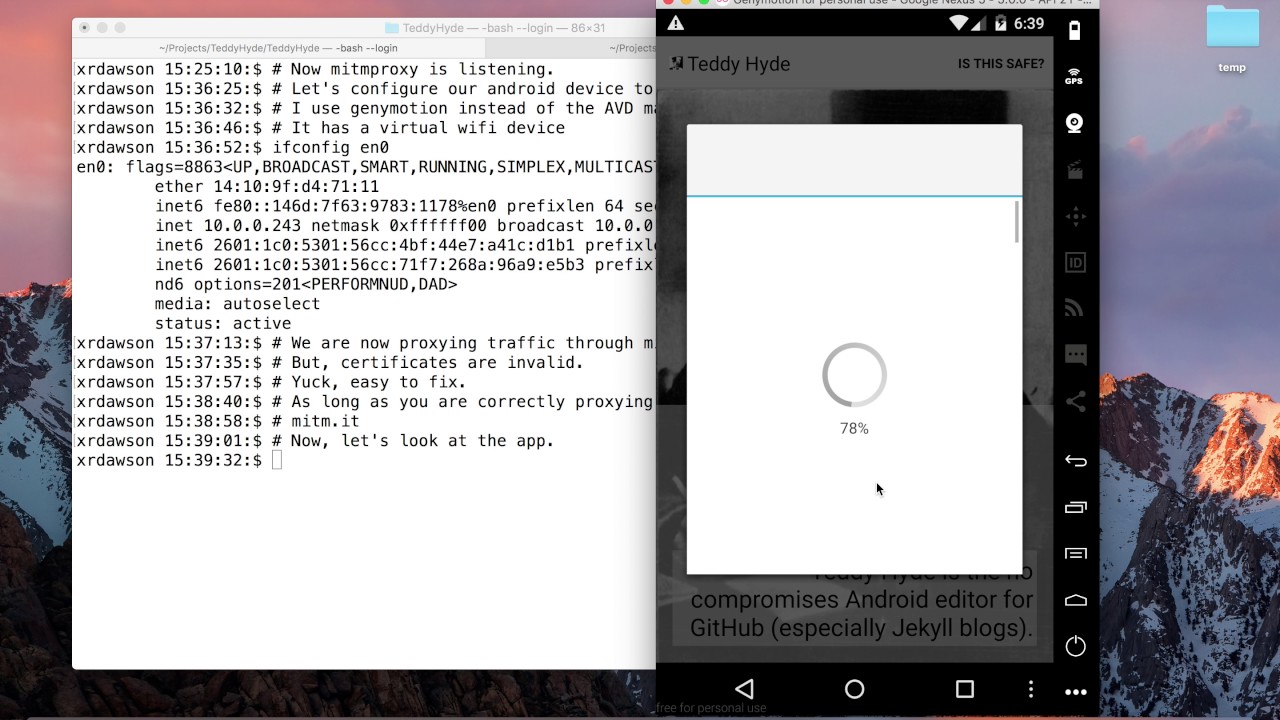Screen dimensions: 1280x720
Task: Click the '78%' progress label
Action: pos(854,428)
